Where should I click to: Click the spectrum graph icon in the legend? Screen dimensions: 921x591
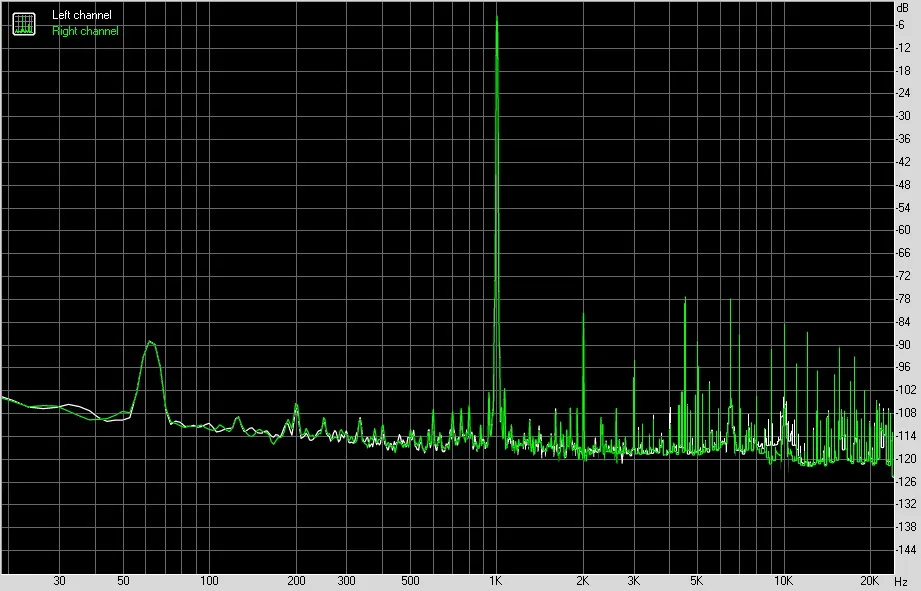pos(24,23)
